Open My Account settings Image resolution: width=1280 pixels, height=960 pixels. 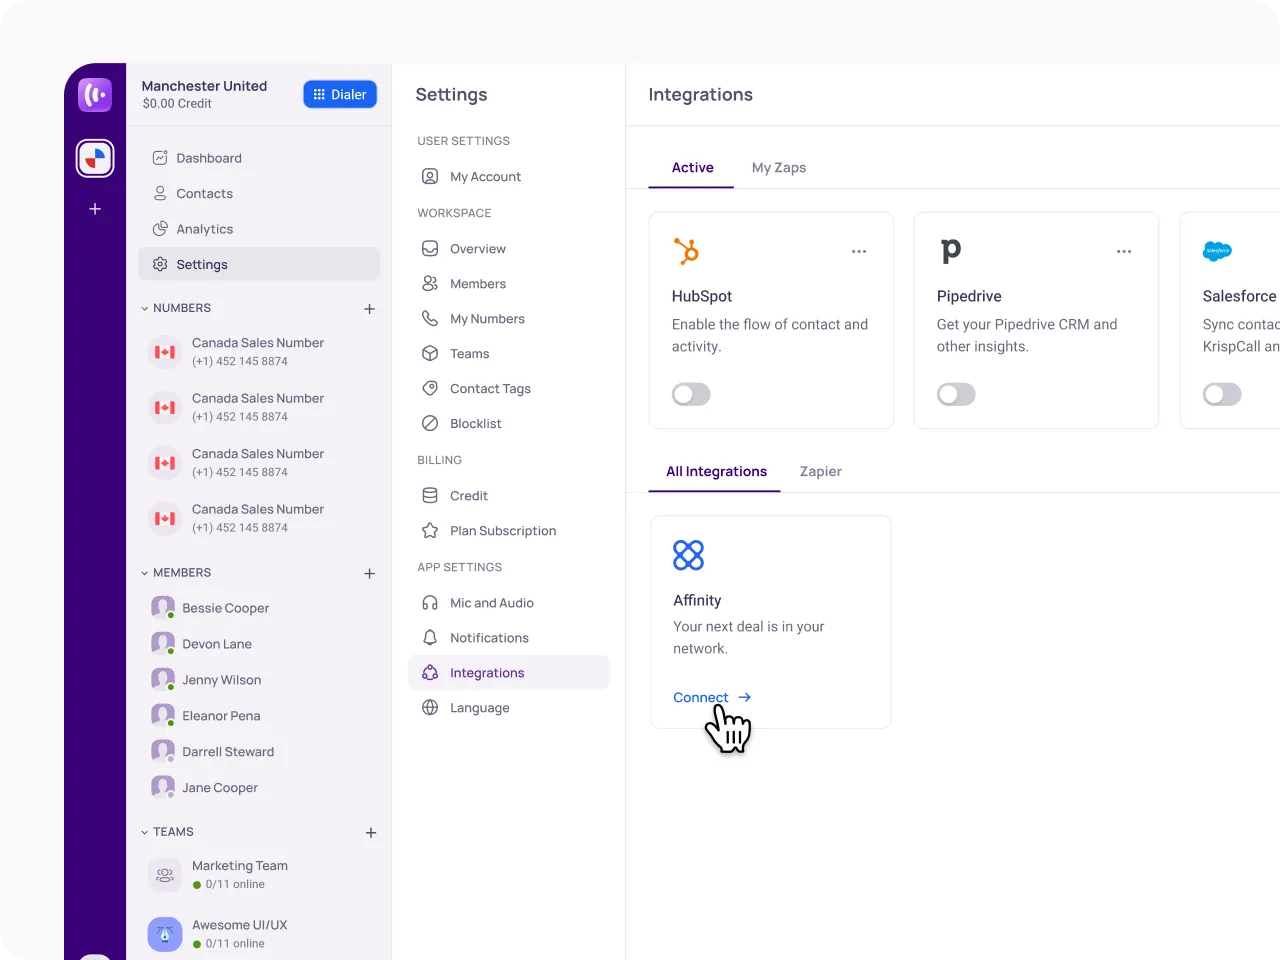(x=472, y=177)
